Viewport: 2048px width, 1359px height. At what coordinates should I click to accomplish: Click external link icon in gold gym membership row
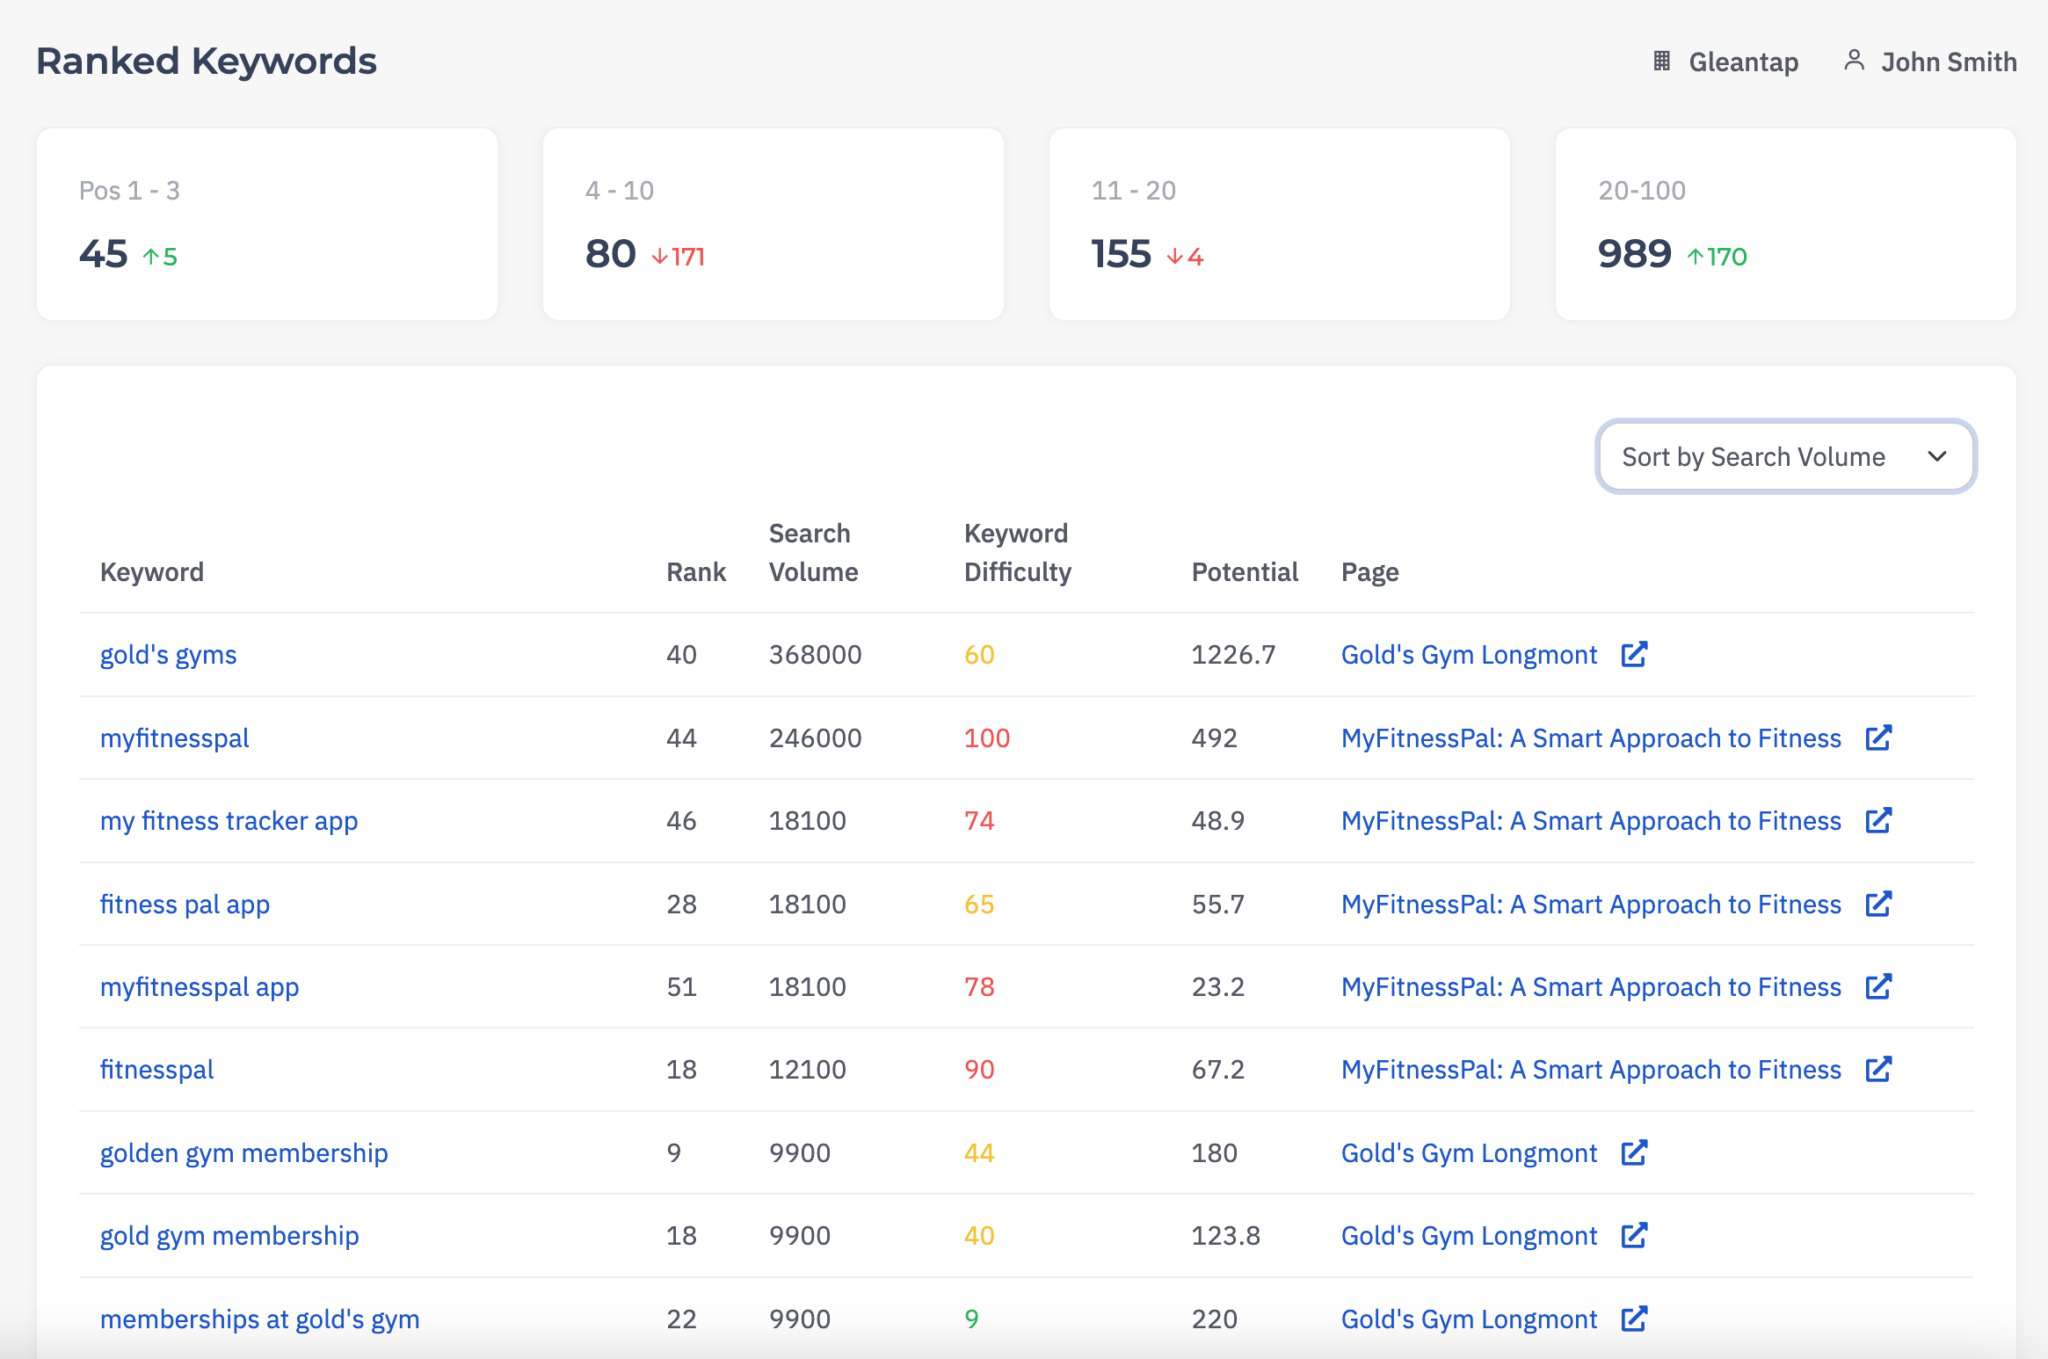click(x=1633, y=1235)
